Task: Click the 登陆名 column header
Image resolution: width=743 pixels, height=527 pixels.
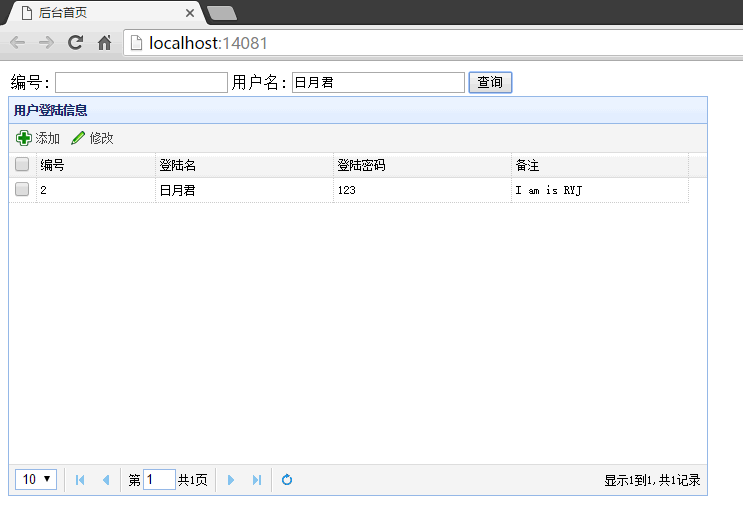Action: tap(245, 165)
